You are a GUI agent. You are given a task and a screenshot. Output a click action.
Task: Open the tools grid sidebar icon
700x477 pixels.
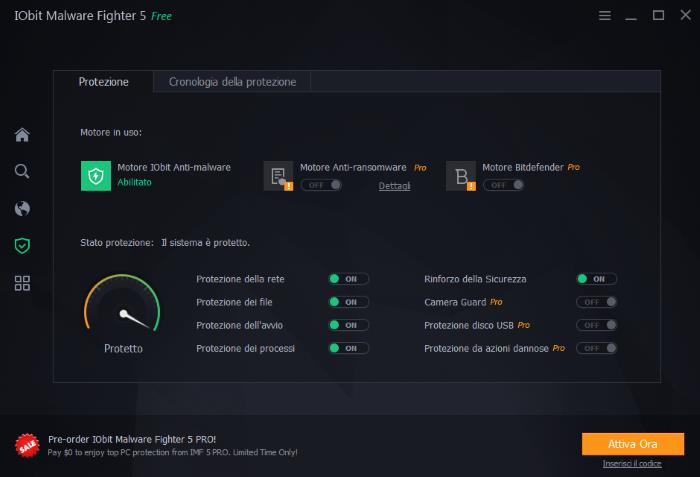(x=22, y=283)
